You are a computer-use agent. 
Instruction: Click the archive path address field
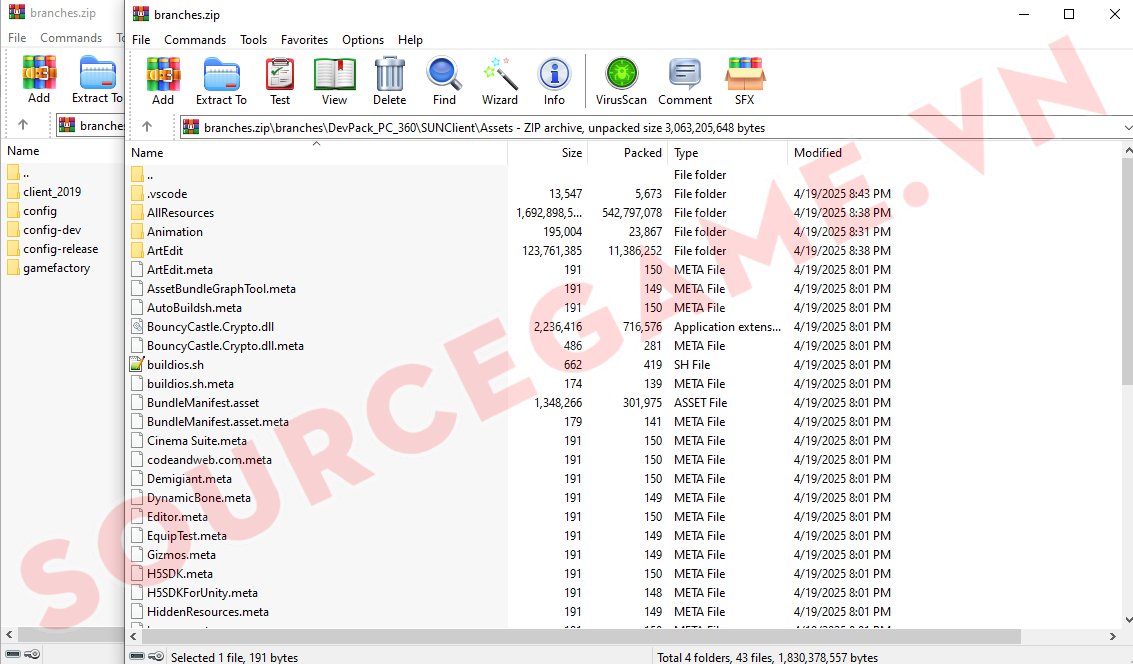[650, 127]
